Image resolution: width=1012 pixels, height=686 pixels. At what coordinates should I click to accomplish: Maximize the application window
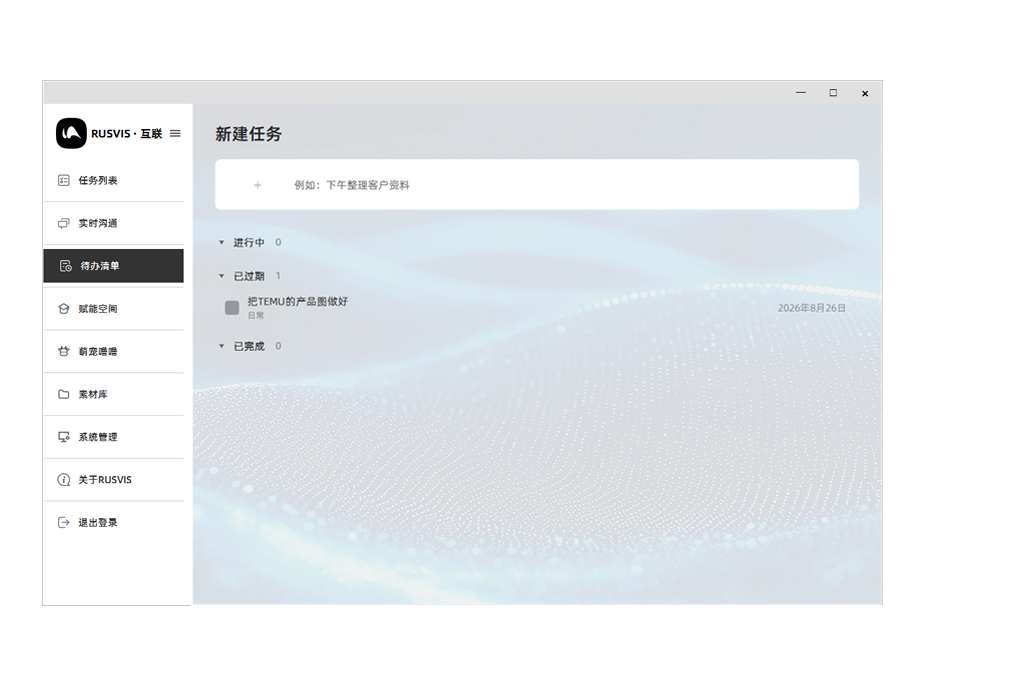point(833,93)
